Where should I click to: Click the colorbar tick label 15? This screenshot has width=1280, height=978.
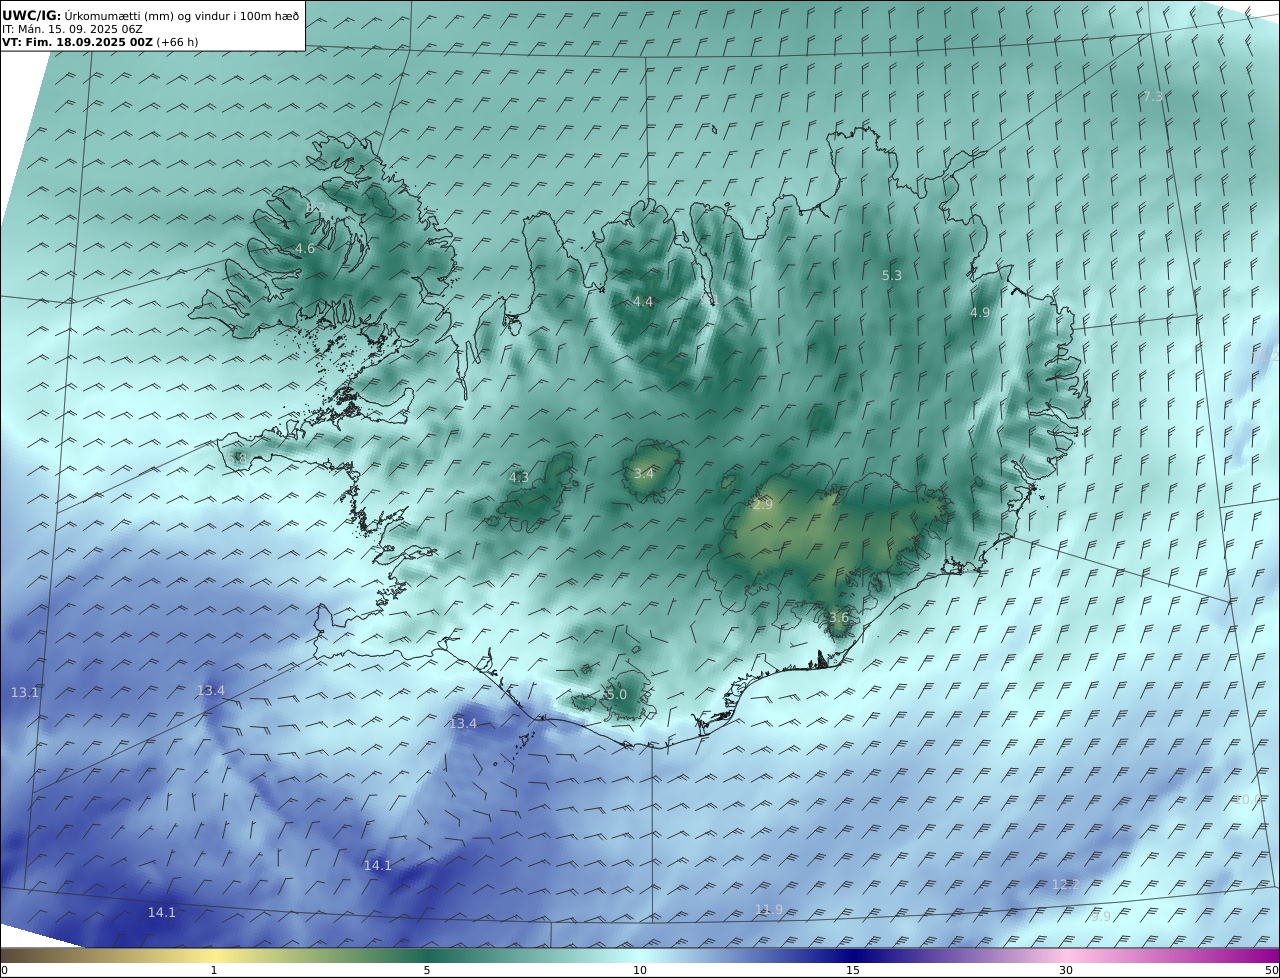pyautogui.click(x=853, y=970)
